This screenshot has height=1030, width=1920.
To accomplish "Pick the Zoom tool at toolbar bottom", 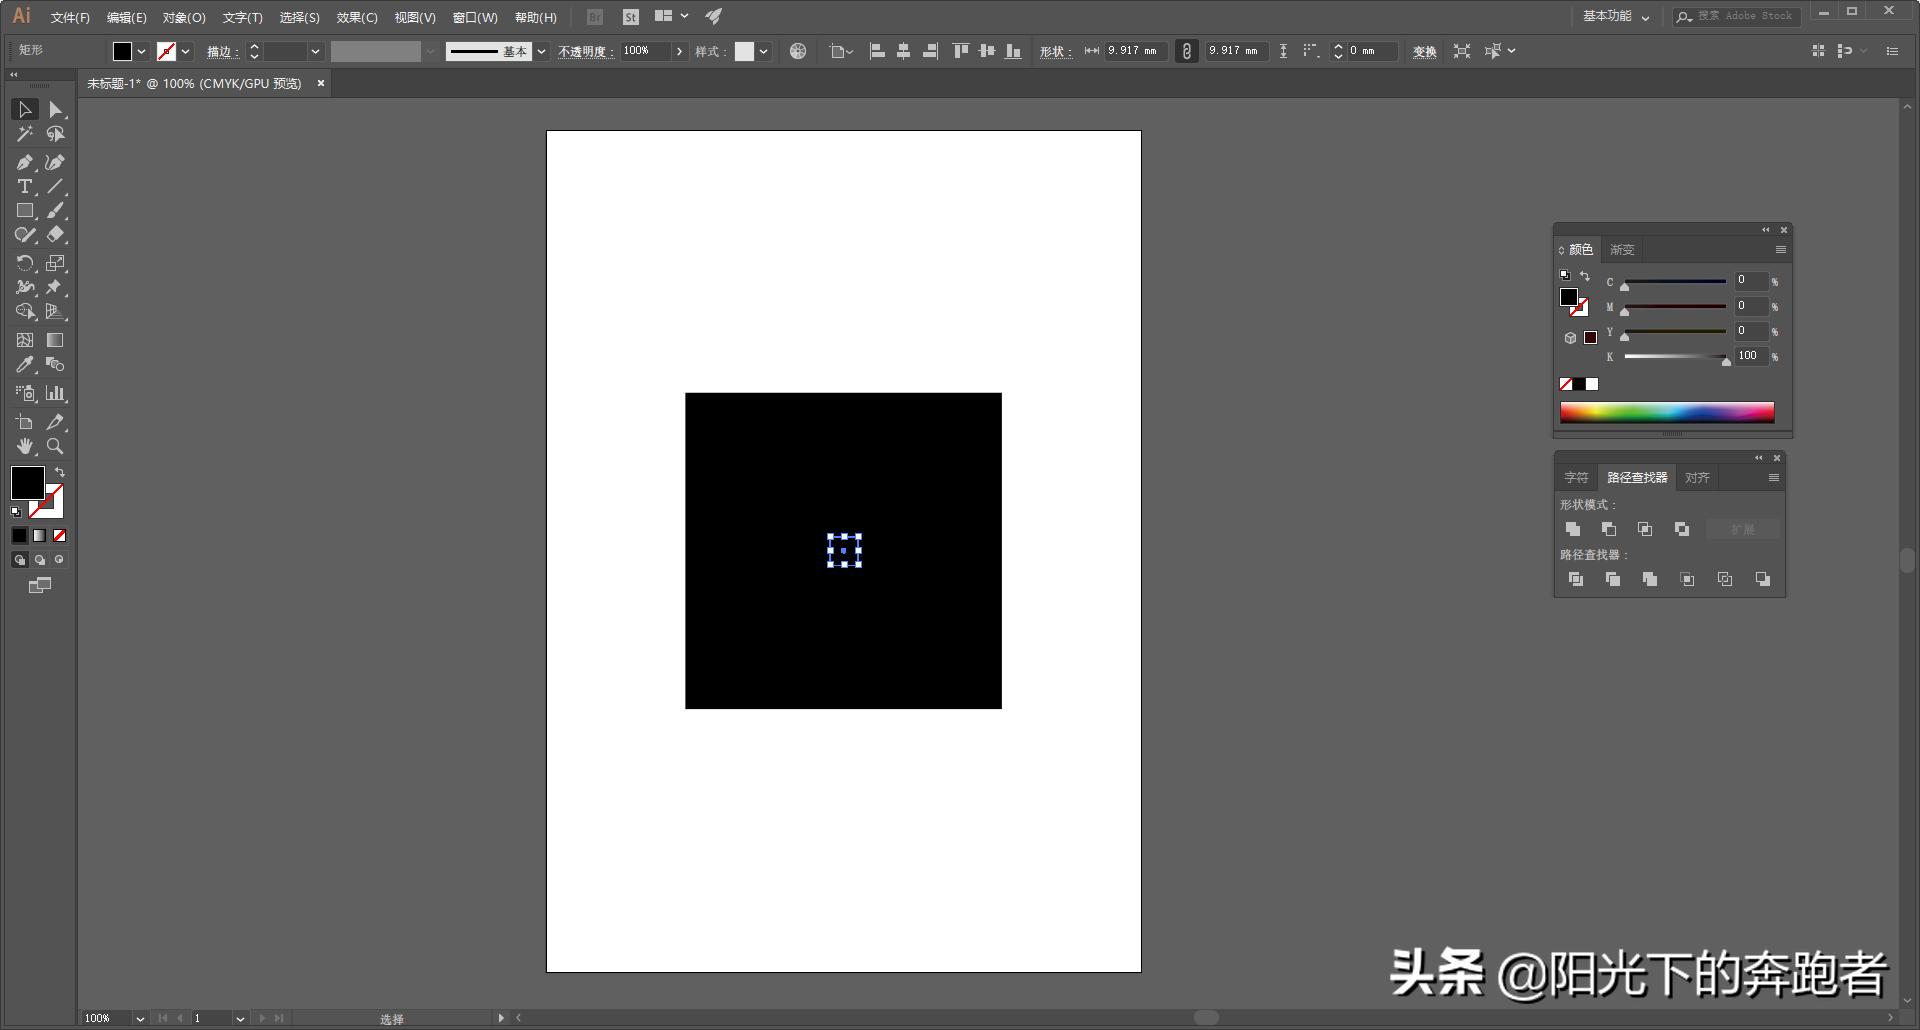I will tap(56, 447).
